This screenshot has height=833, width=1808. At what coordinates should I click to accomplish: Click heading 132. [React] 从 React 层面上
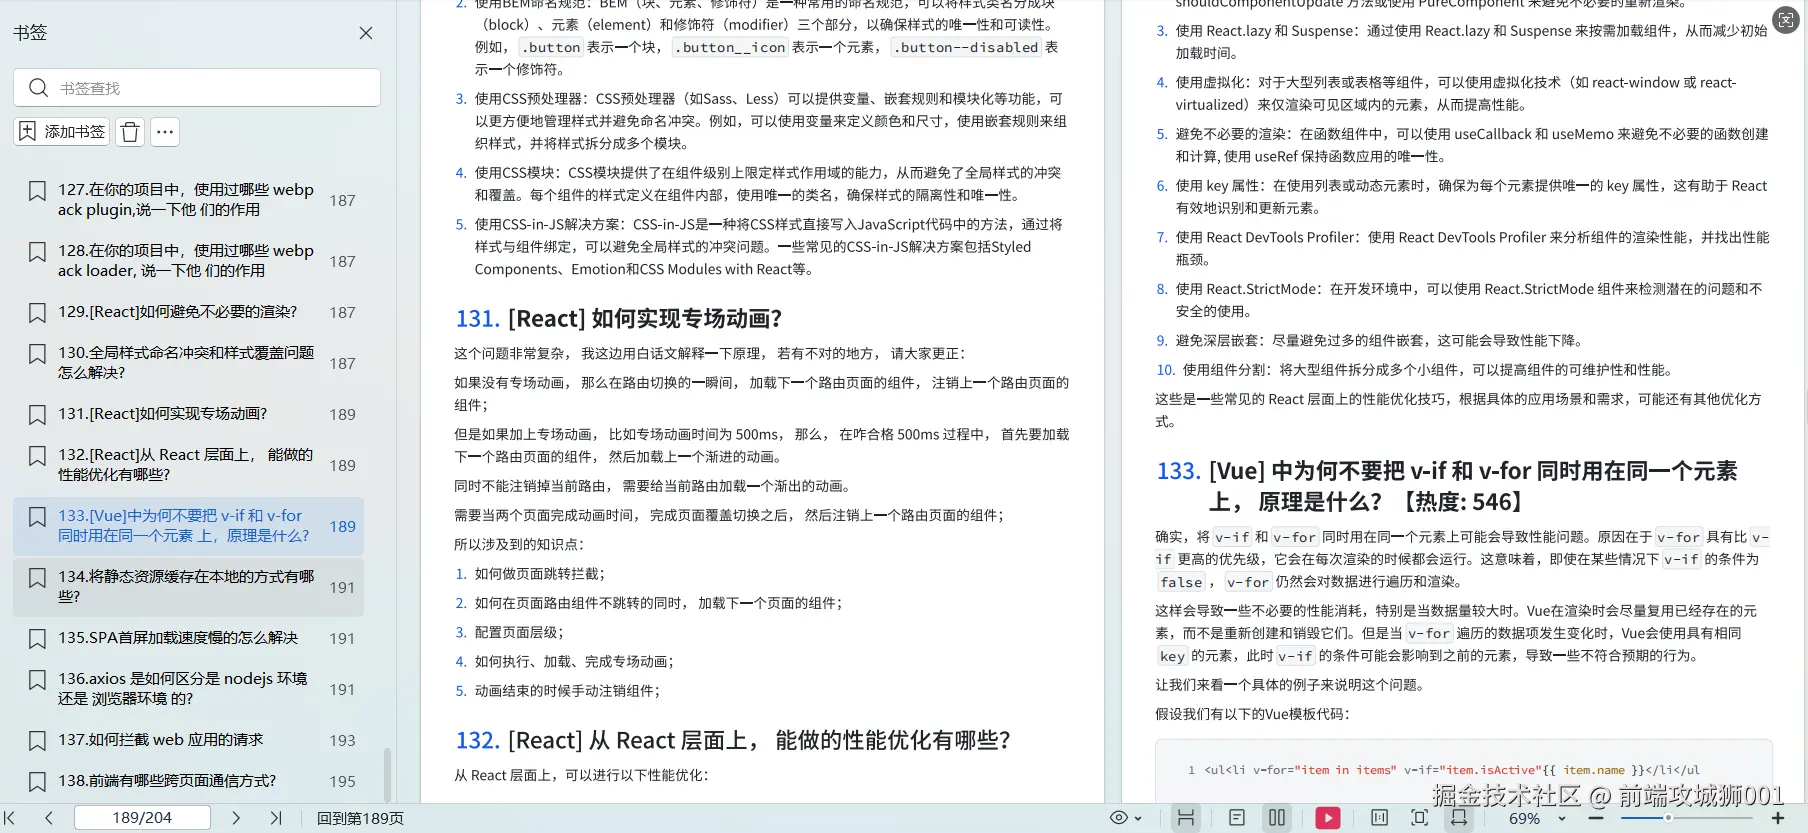coord(733,740)
